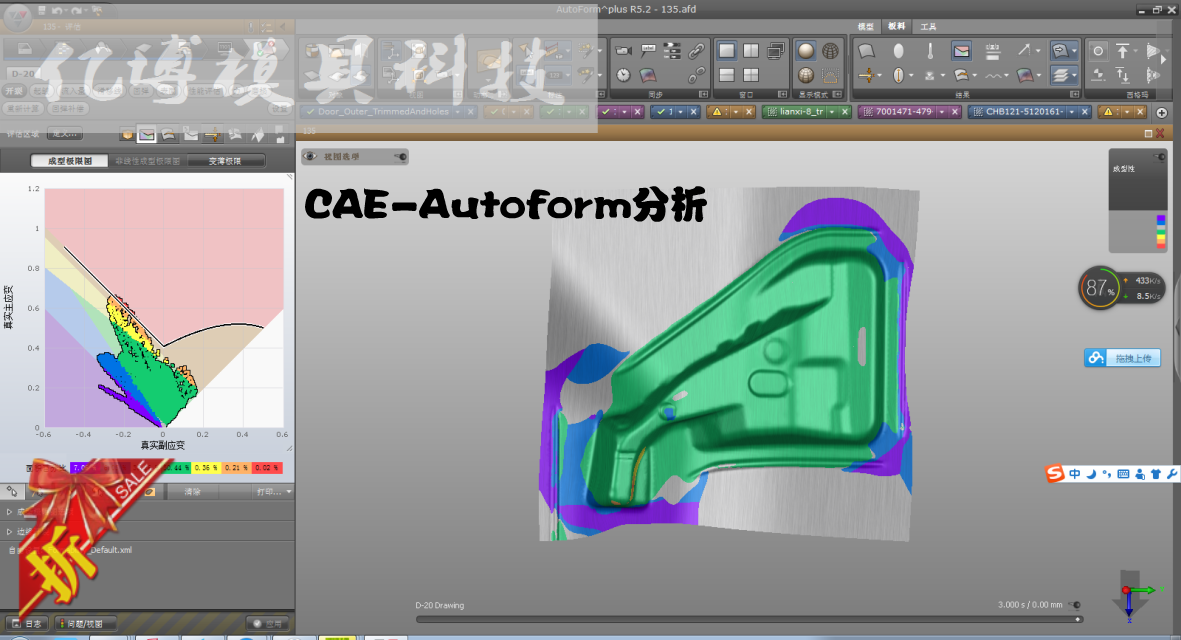The width and height of the screenshot is (1181, 640).
Task: Select single window layout
Action: (726, 50)
